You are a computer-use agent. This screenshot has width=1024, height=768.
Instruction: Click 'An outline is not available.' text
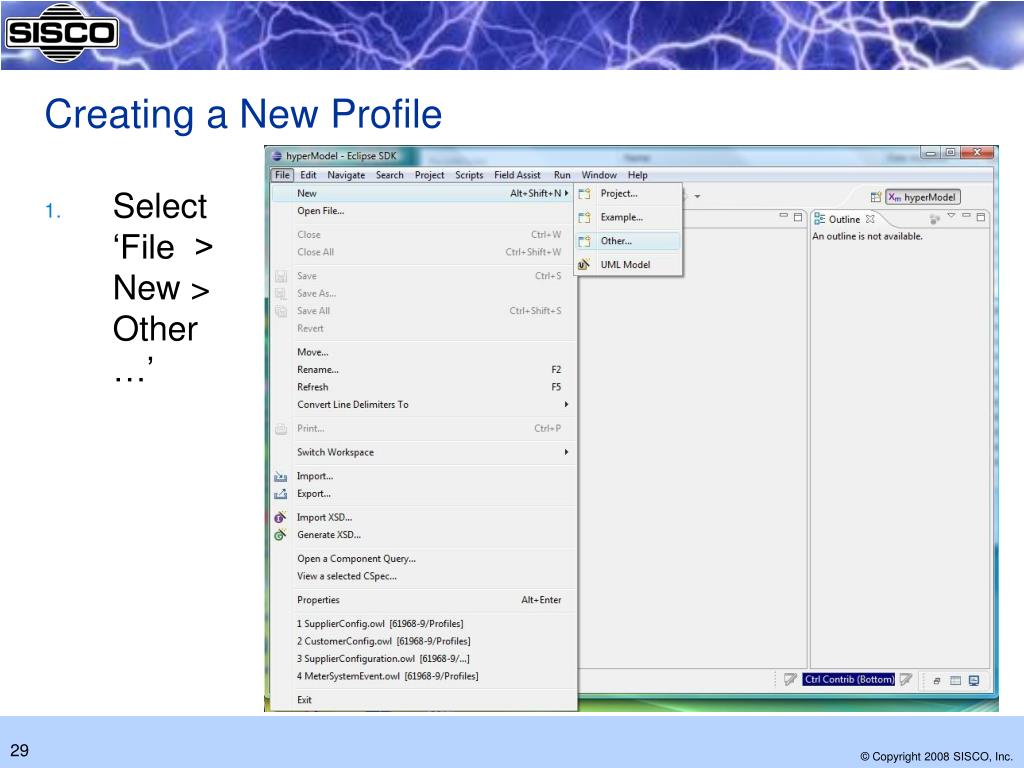[867, 236]
